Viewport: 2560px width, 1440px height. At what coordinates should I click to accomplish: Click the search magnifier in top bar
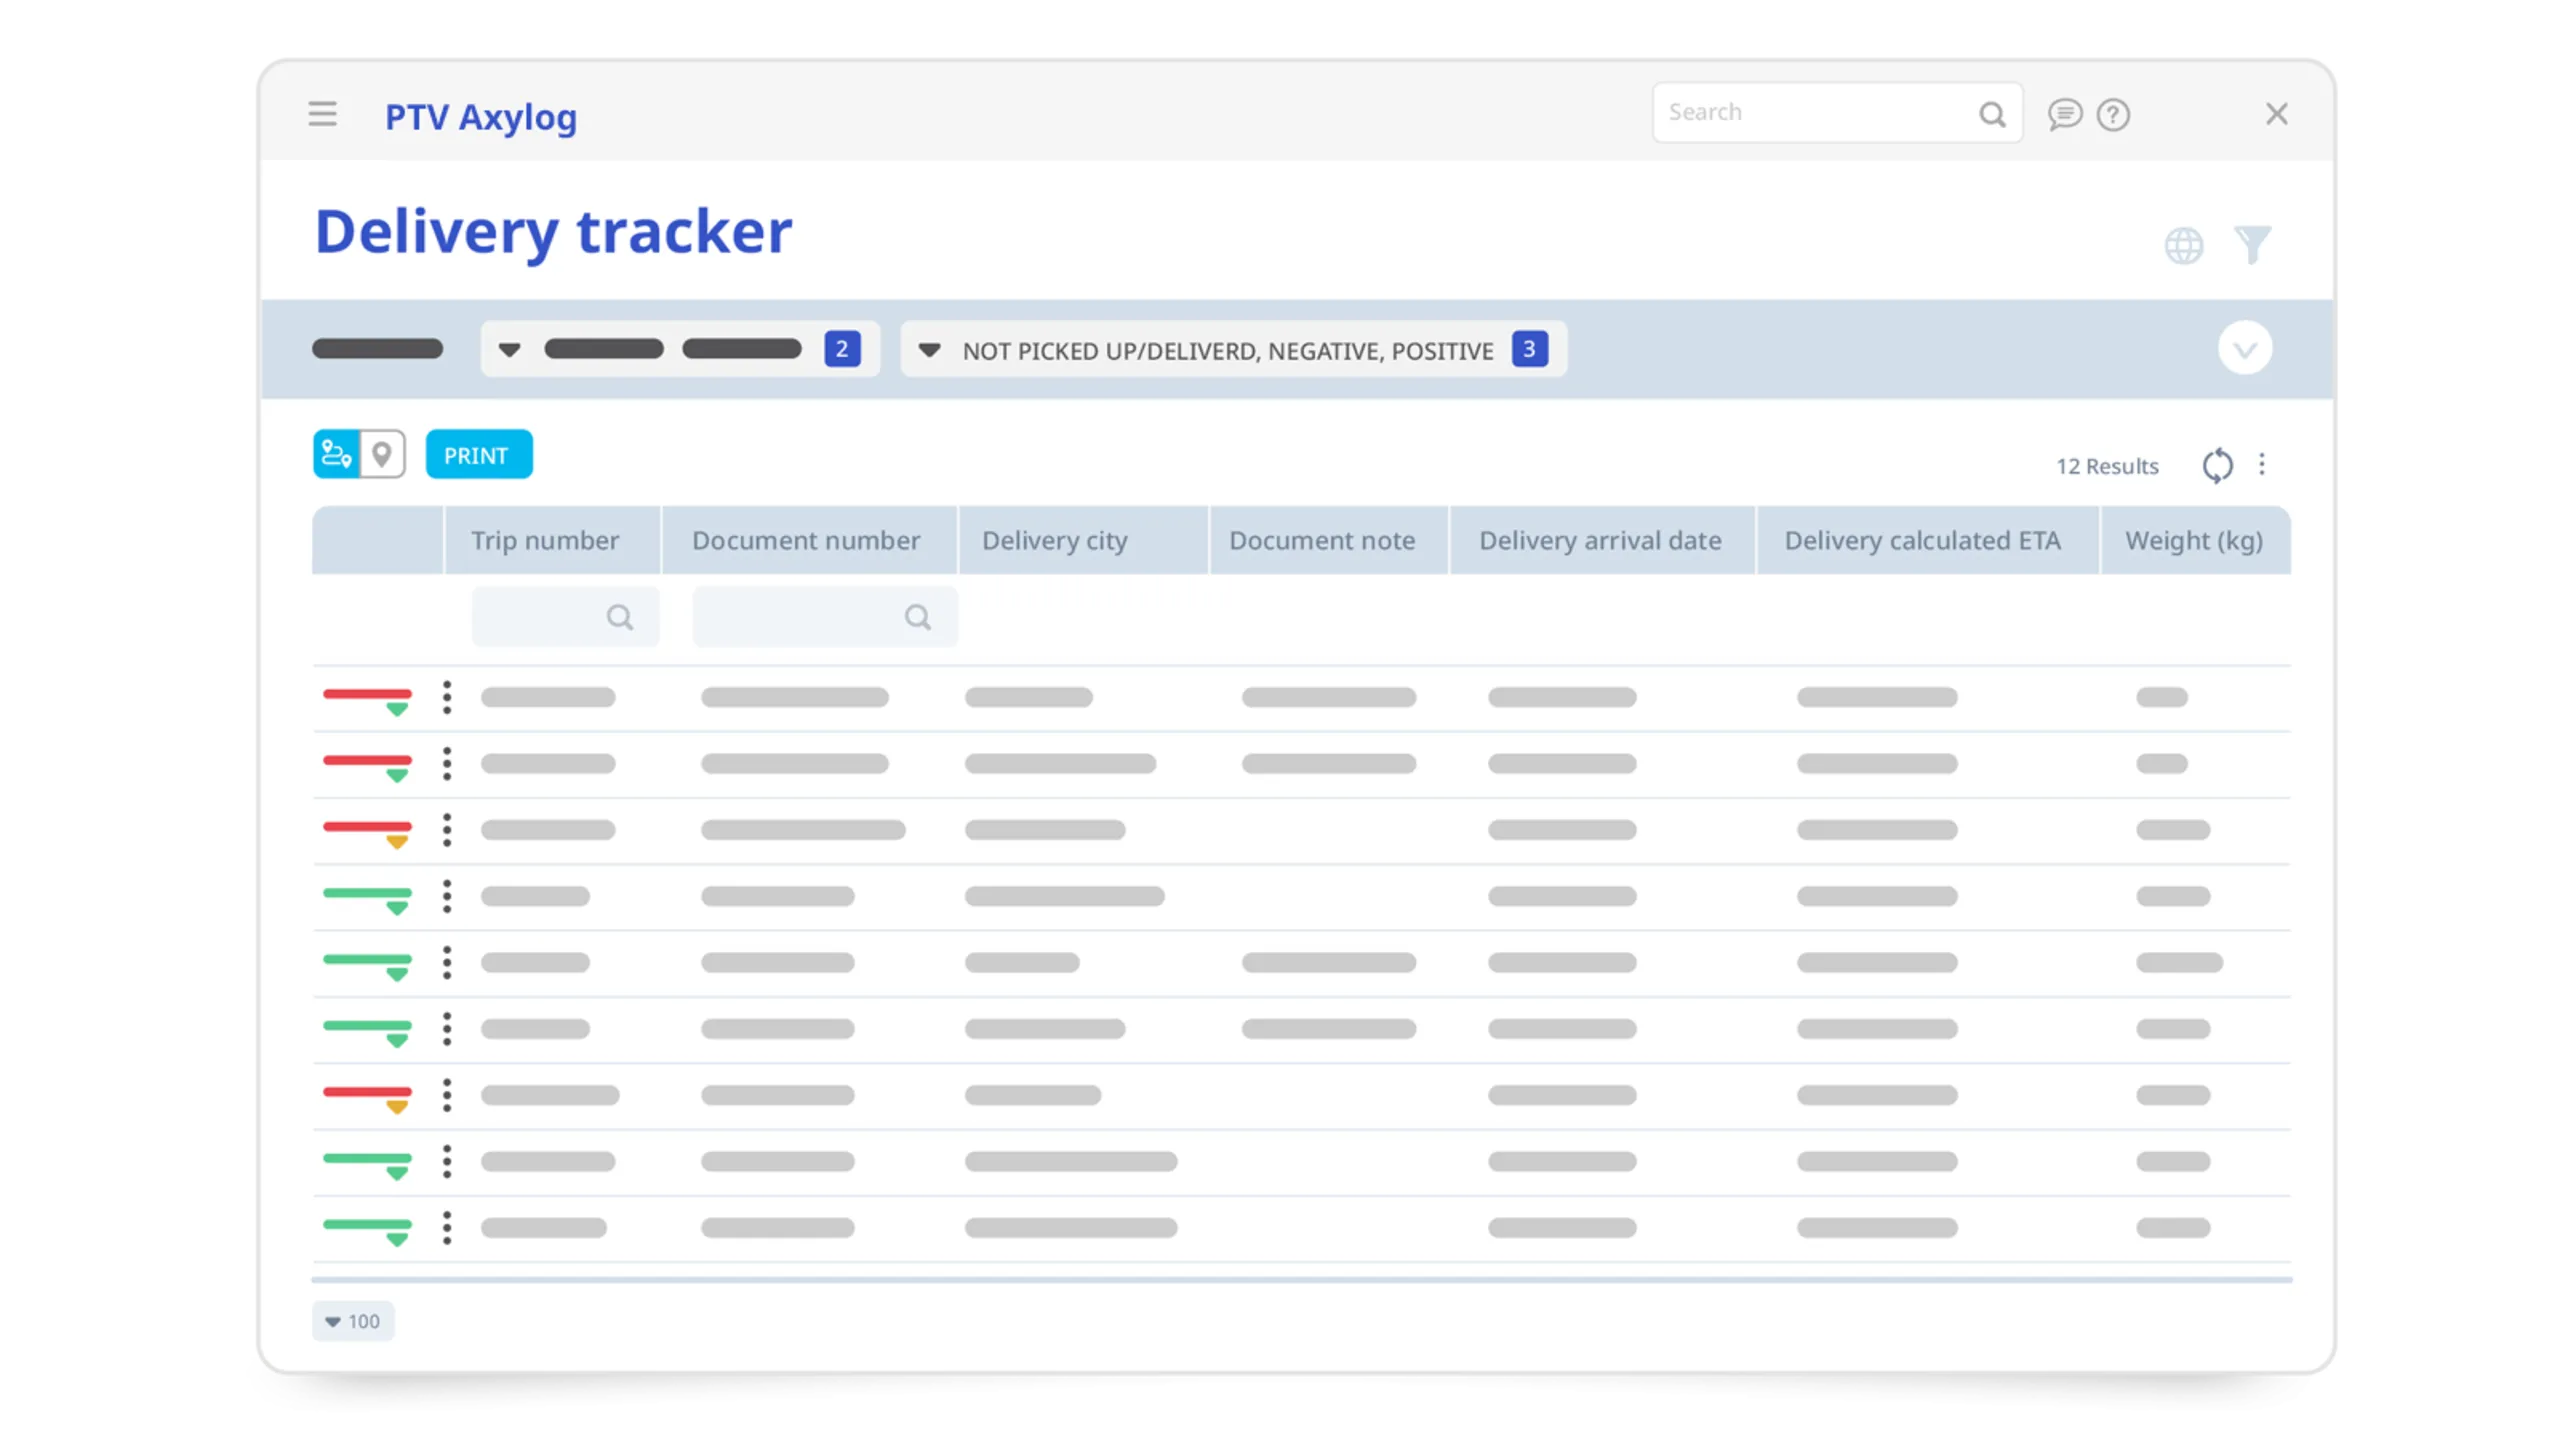pos(1992,114)
